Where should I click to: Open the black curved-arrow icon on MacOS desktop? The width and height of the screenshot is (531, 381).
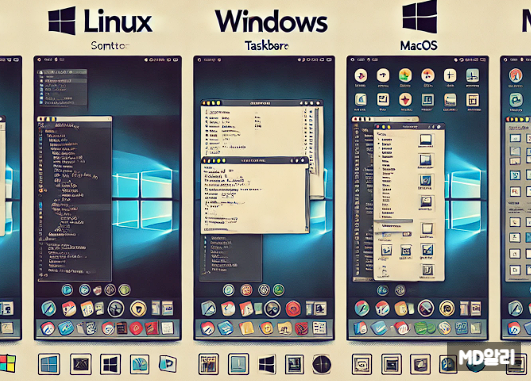383,76
